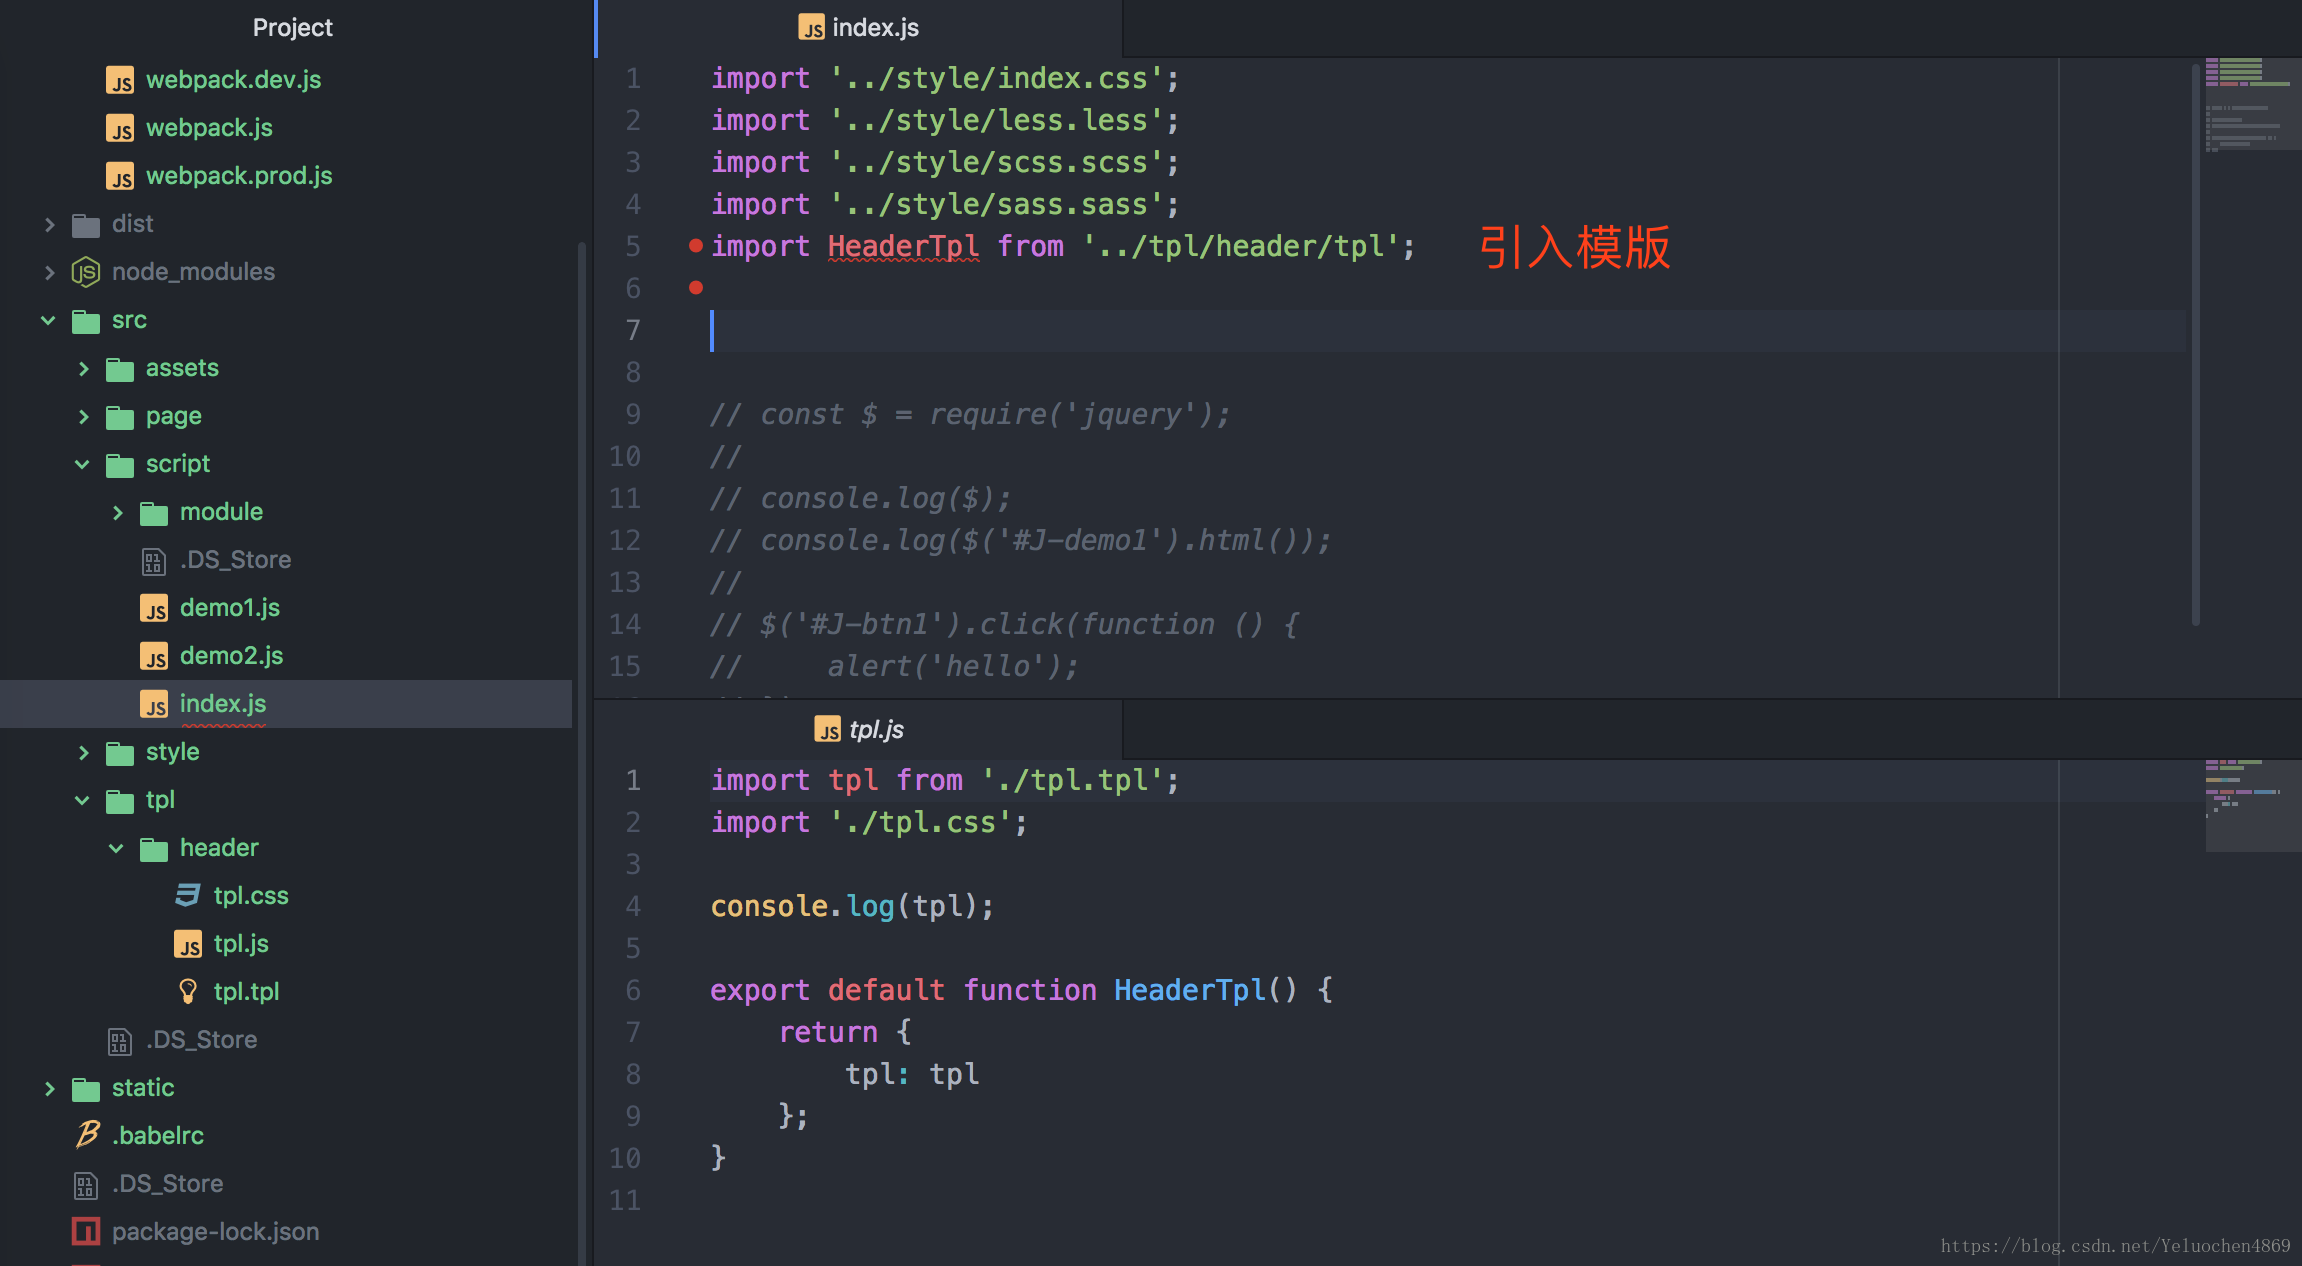The height and width of the screenshot is (1266, 2302).
Task: Click the JS icon in the index.js tab
Action: [812, 28]
